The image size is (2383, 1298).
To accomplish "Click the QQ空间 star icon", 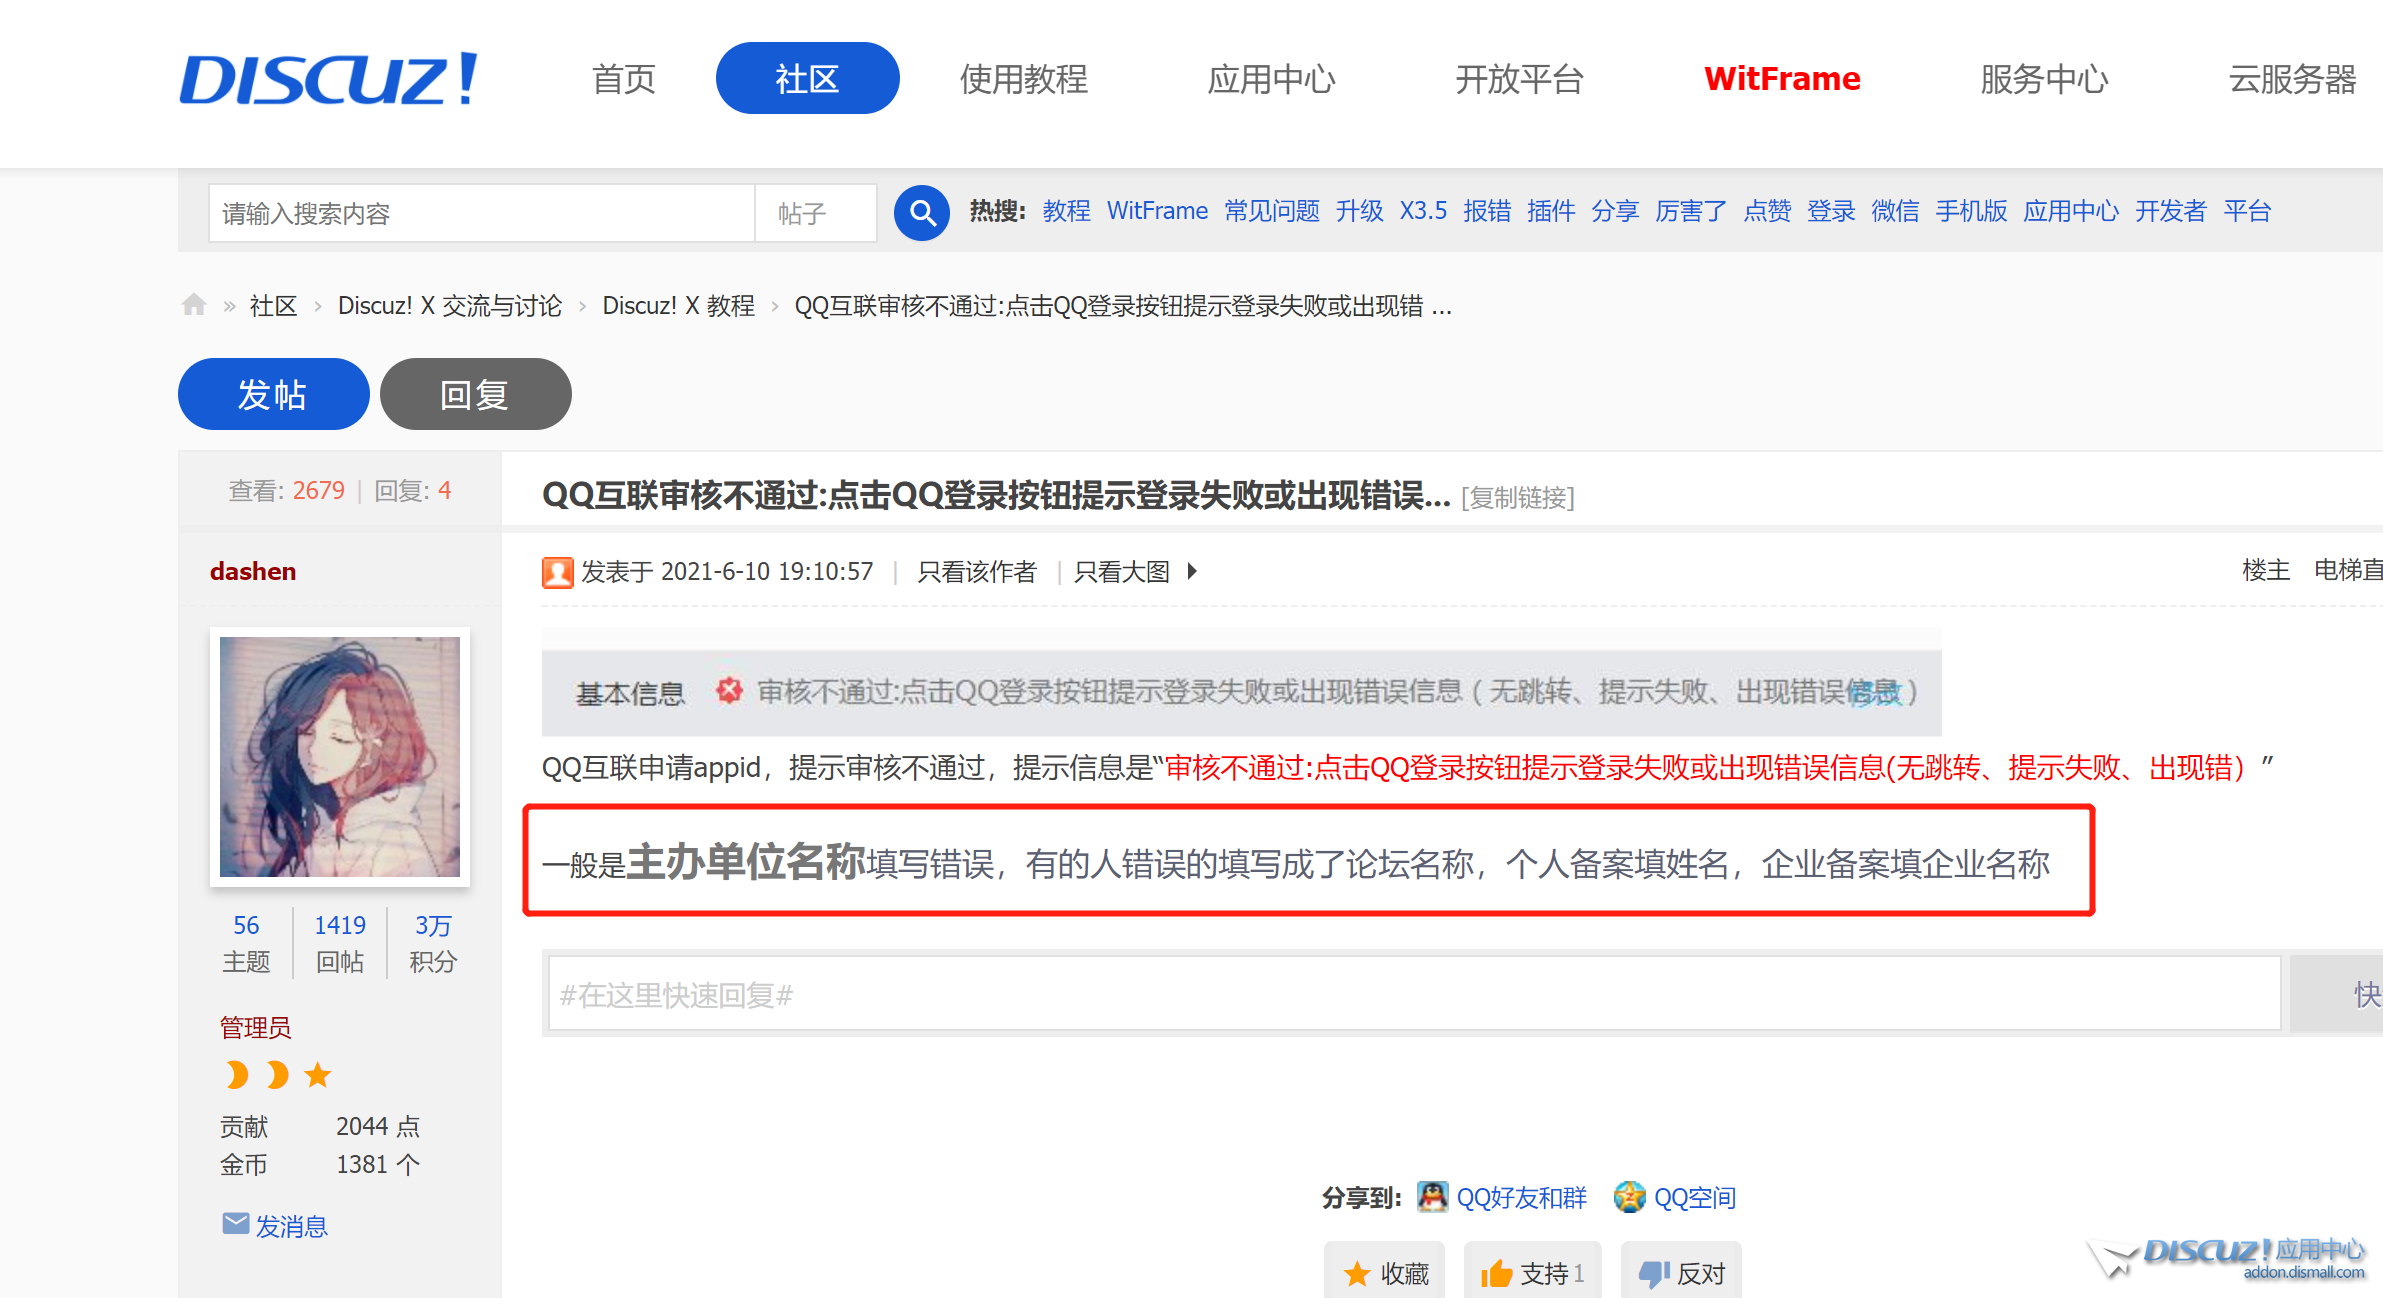I will 1629,1196.
